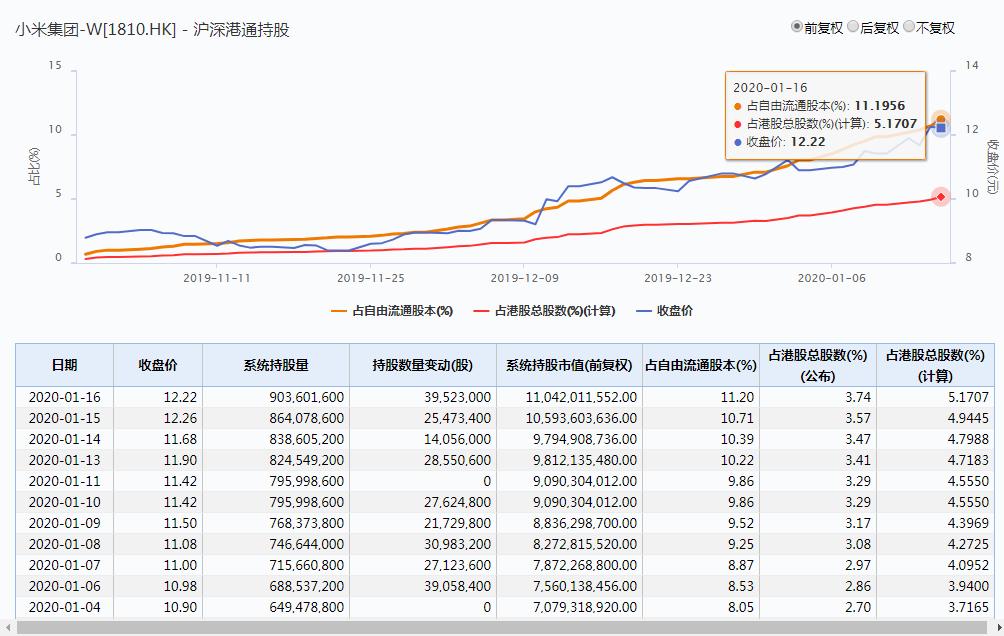The image size is (1004, 636).
Task: Select the 不复权 radio button
Action: coord(909,27)
